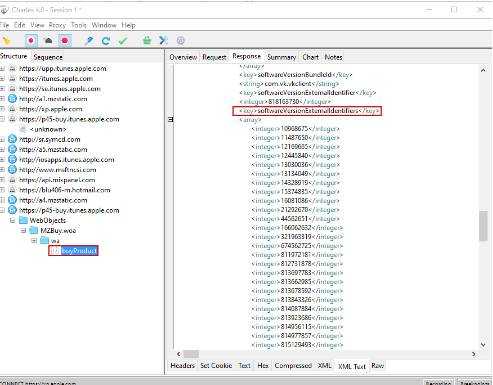Show the Raw response view
This screenshot has height=385, width=493.
point(377,366)
